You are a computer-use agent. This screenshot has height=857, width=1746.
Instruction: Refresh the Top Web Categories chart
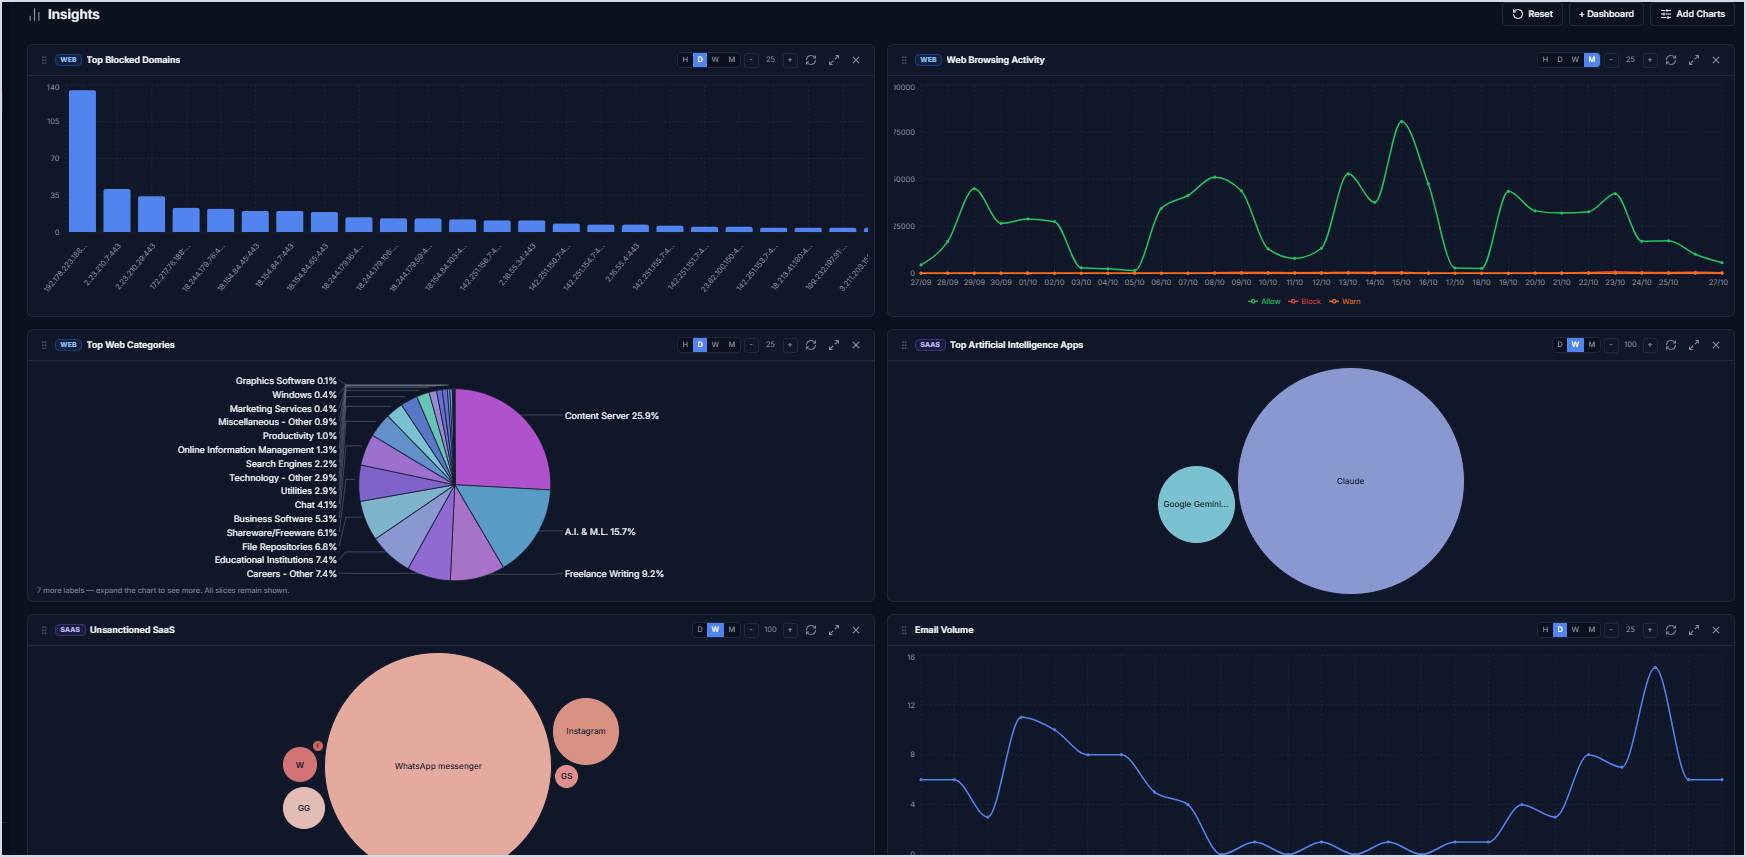811,345
